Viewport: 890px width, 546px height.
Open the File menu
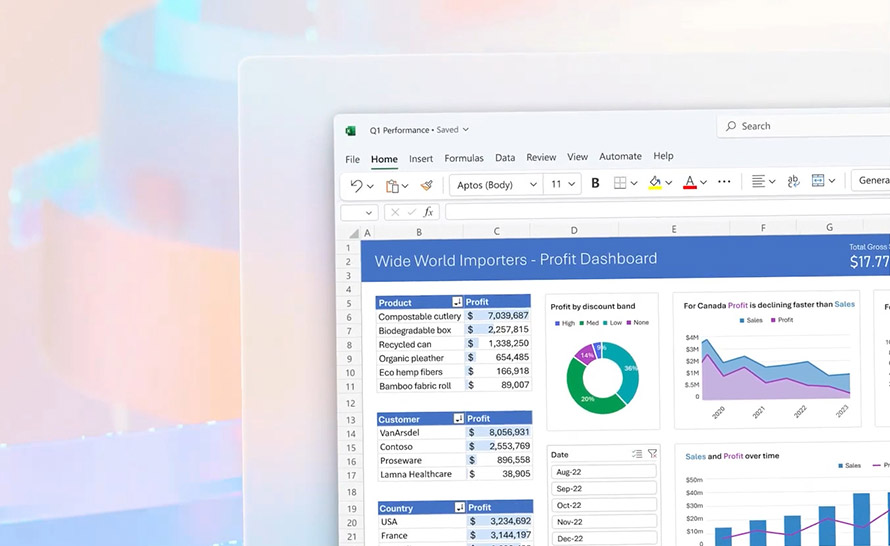coord(352,159)
